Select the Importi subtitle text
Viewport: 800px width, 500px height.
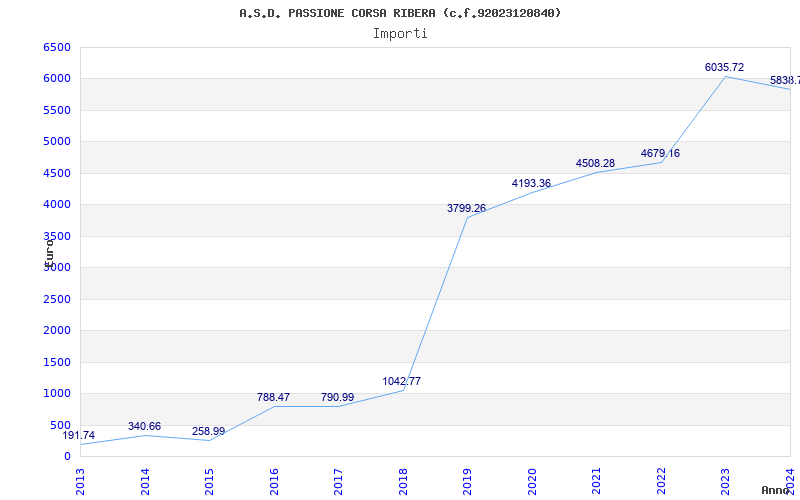[400, 34]
